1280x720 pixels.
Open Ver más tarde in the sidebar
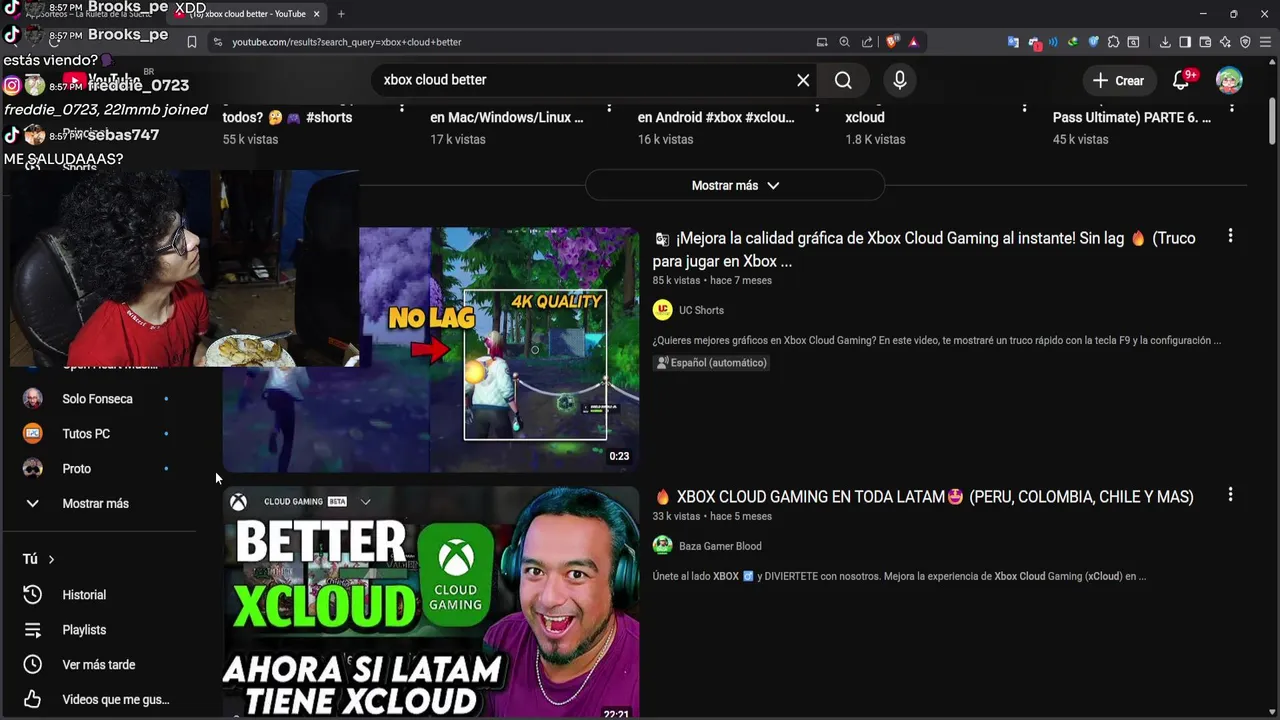pos(97,665)
